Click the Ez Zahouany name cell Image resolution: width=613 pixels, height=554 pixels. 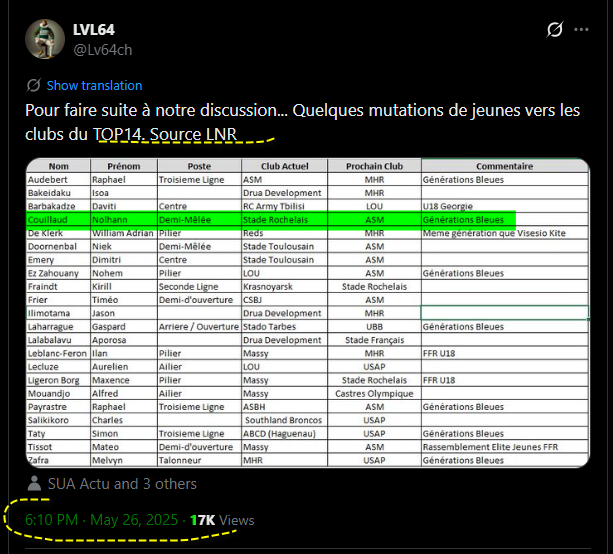(x=59, y=273)
